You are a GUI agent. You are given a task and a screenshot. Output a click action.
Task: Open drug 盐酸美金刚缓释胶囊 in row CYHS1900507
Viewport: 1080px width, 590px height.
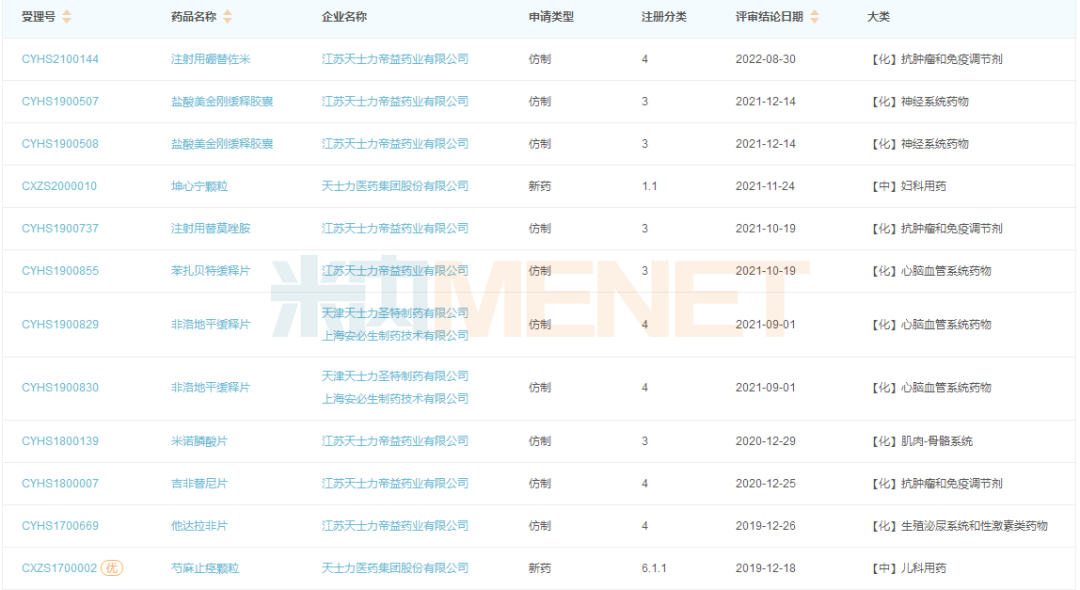222,101
